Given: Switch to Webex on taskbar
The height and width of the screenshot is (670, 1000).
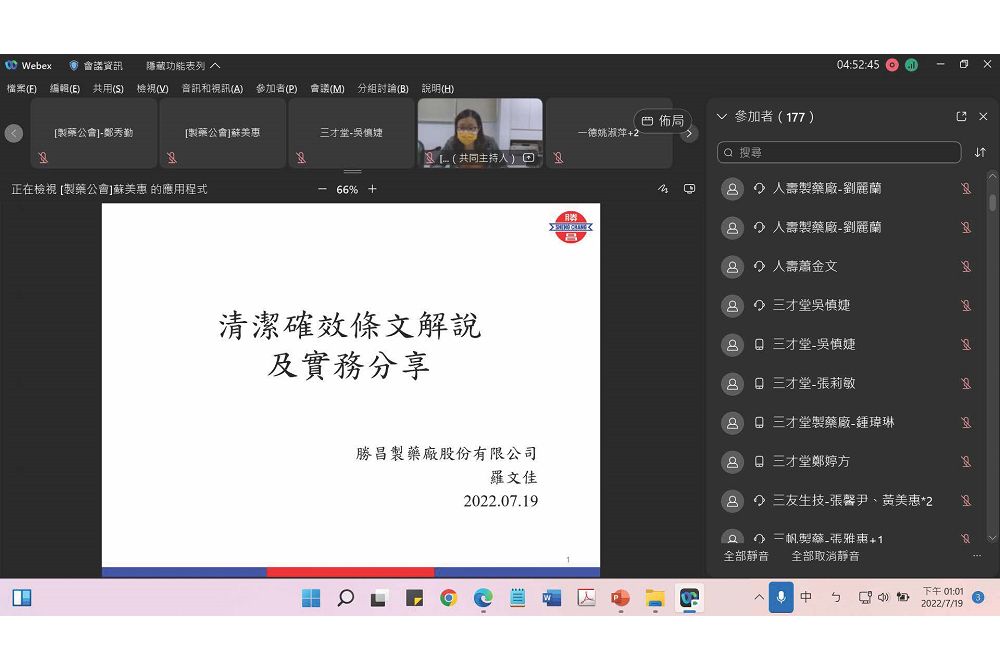Looking at the screenshot, I should tap(689, 598).
